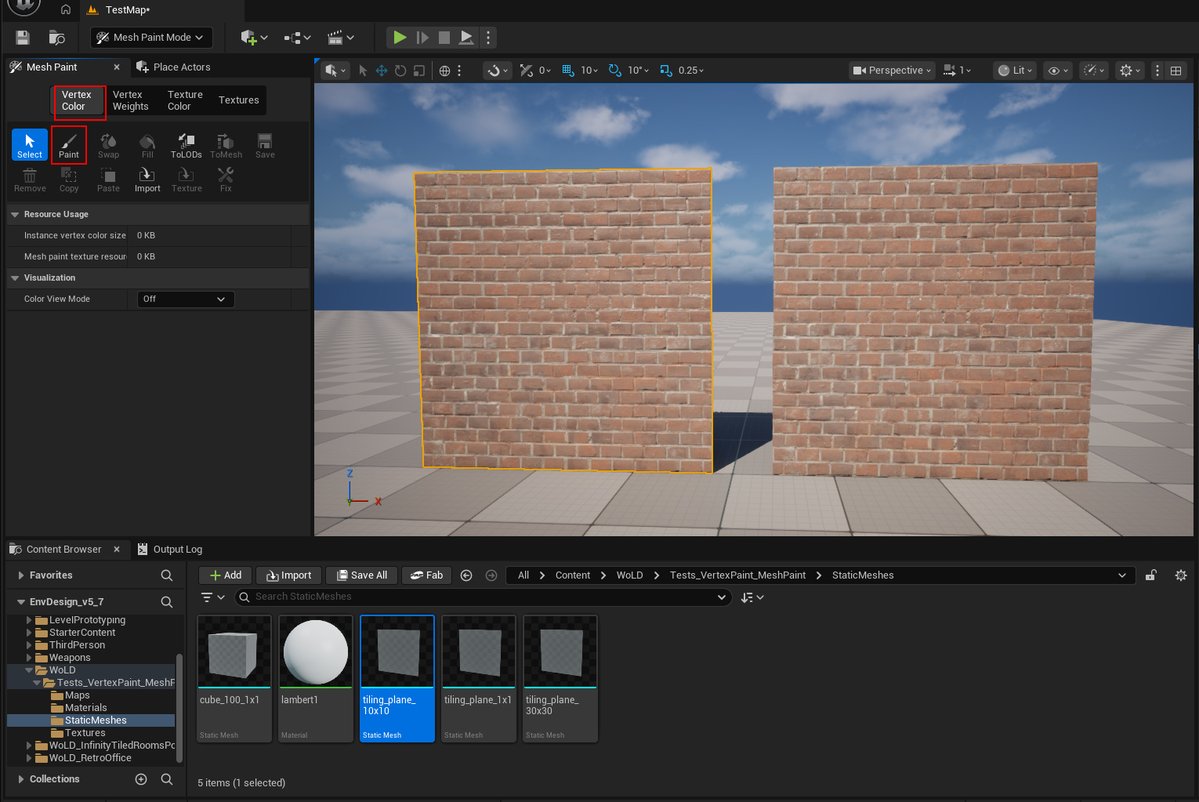1199x802 pixels.
Task: Click the Save All button
Action: (362, 576)
